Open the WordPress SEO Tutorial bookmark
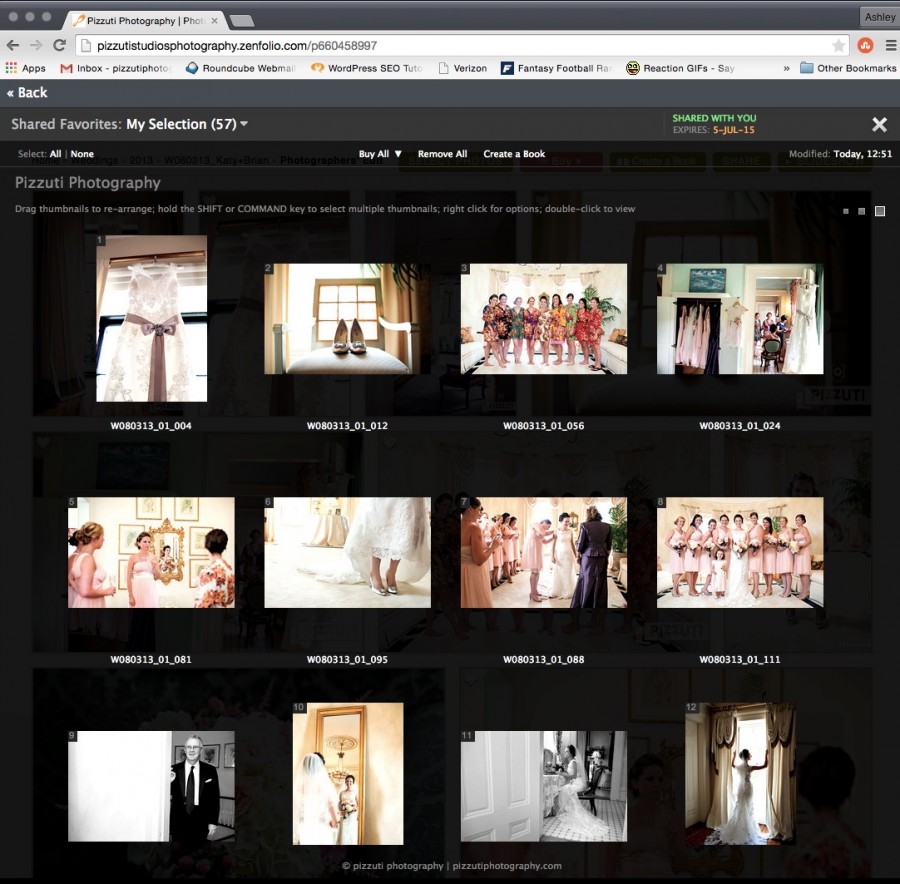Image resolution: width=900 pixels, height=884 pixels. (366, 68)
